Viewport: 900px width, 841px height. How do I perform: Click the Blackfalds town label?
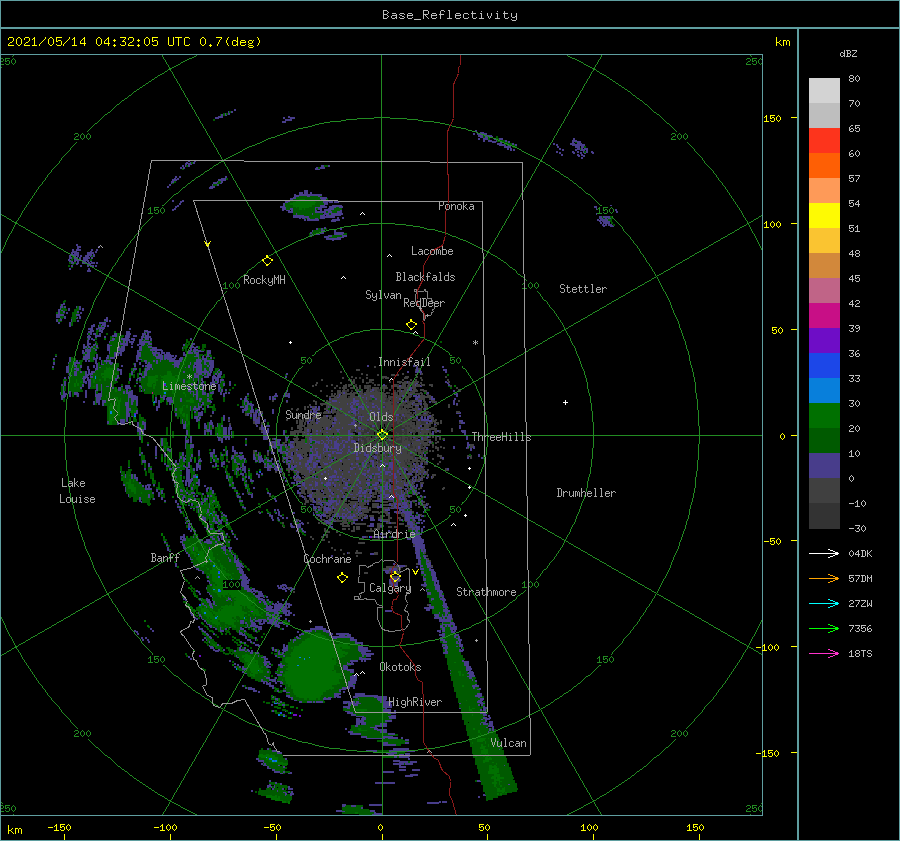pos(425,277)
